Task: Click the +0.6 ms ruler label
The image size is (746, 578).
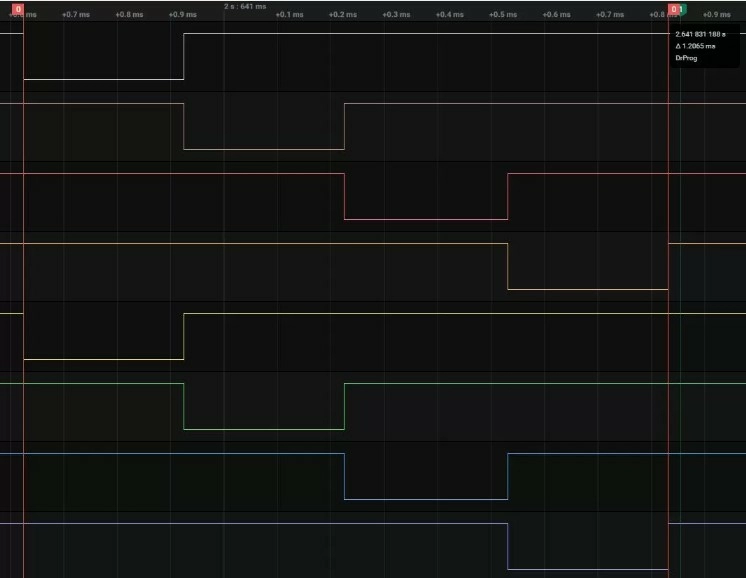Action: 557,15
